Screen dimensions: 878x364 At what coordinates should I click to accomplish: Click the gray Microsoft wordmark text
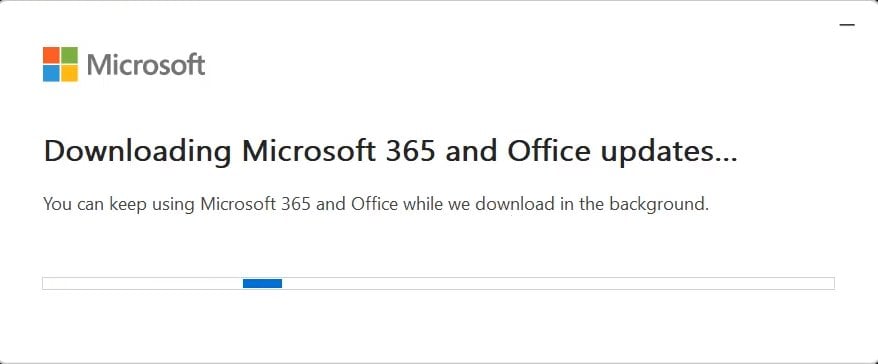pos(146,65)
